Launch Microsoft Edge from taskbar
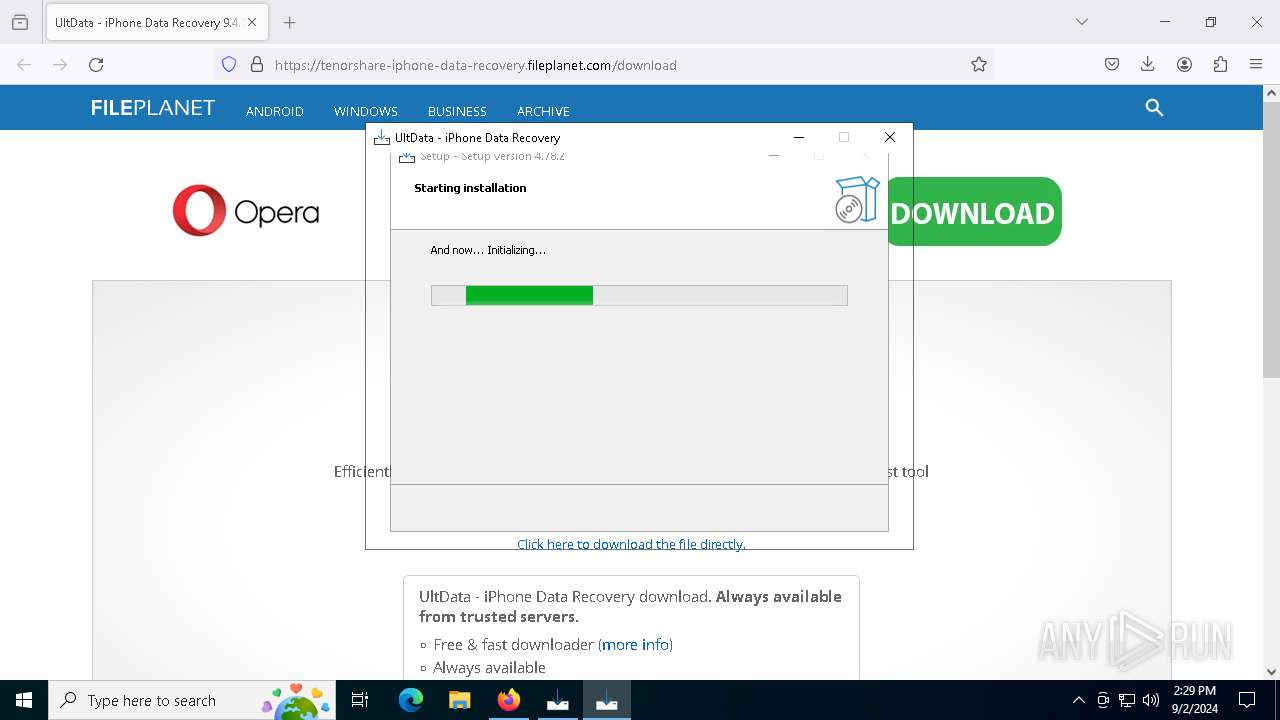1280x720 pixels. [x=411, y=700]
